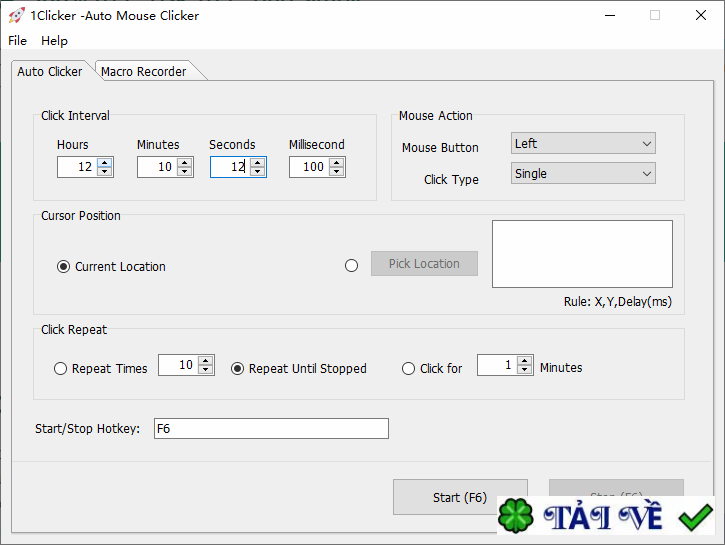Open the Mouse Button dropdown

point(583,144)
